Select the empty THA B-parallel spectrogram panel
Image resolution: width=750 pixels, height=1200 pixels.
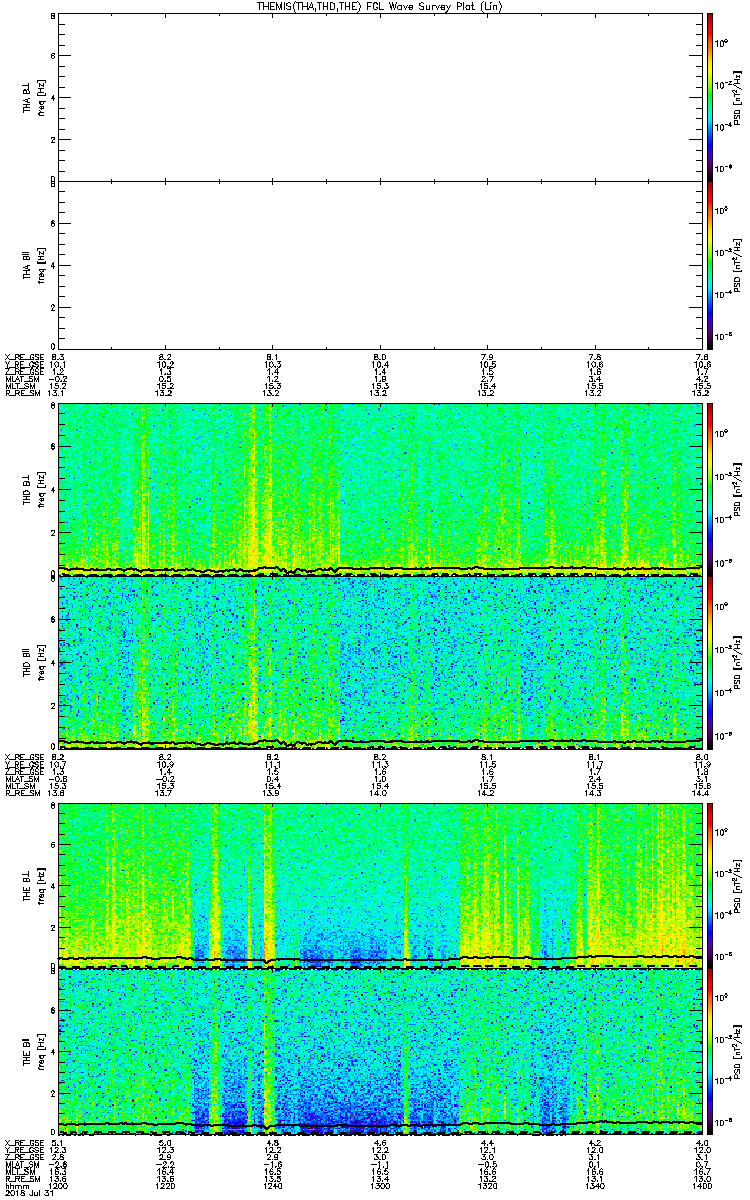380,265
